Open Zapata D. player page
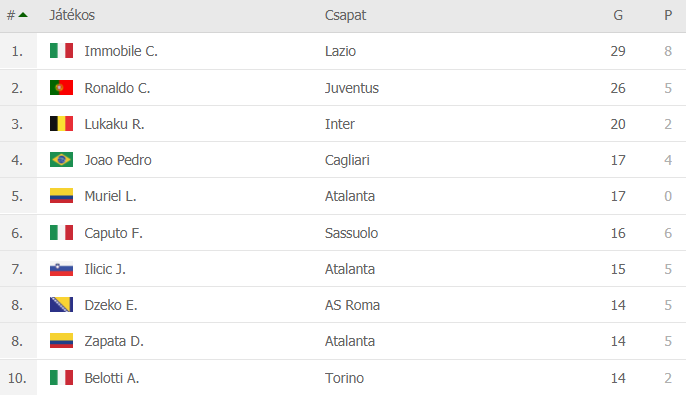This screenshot has width=686, height=395. pos(114,341)
